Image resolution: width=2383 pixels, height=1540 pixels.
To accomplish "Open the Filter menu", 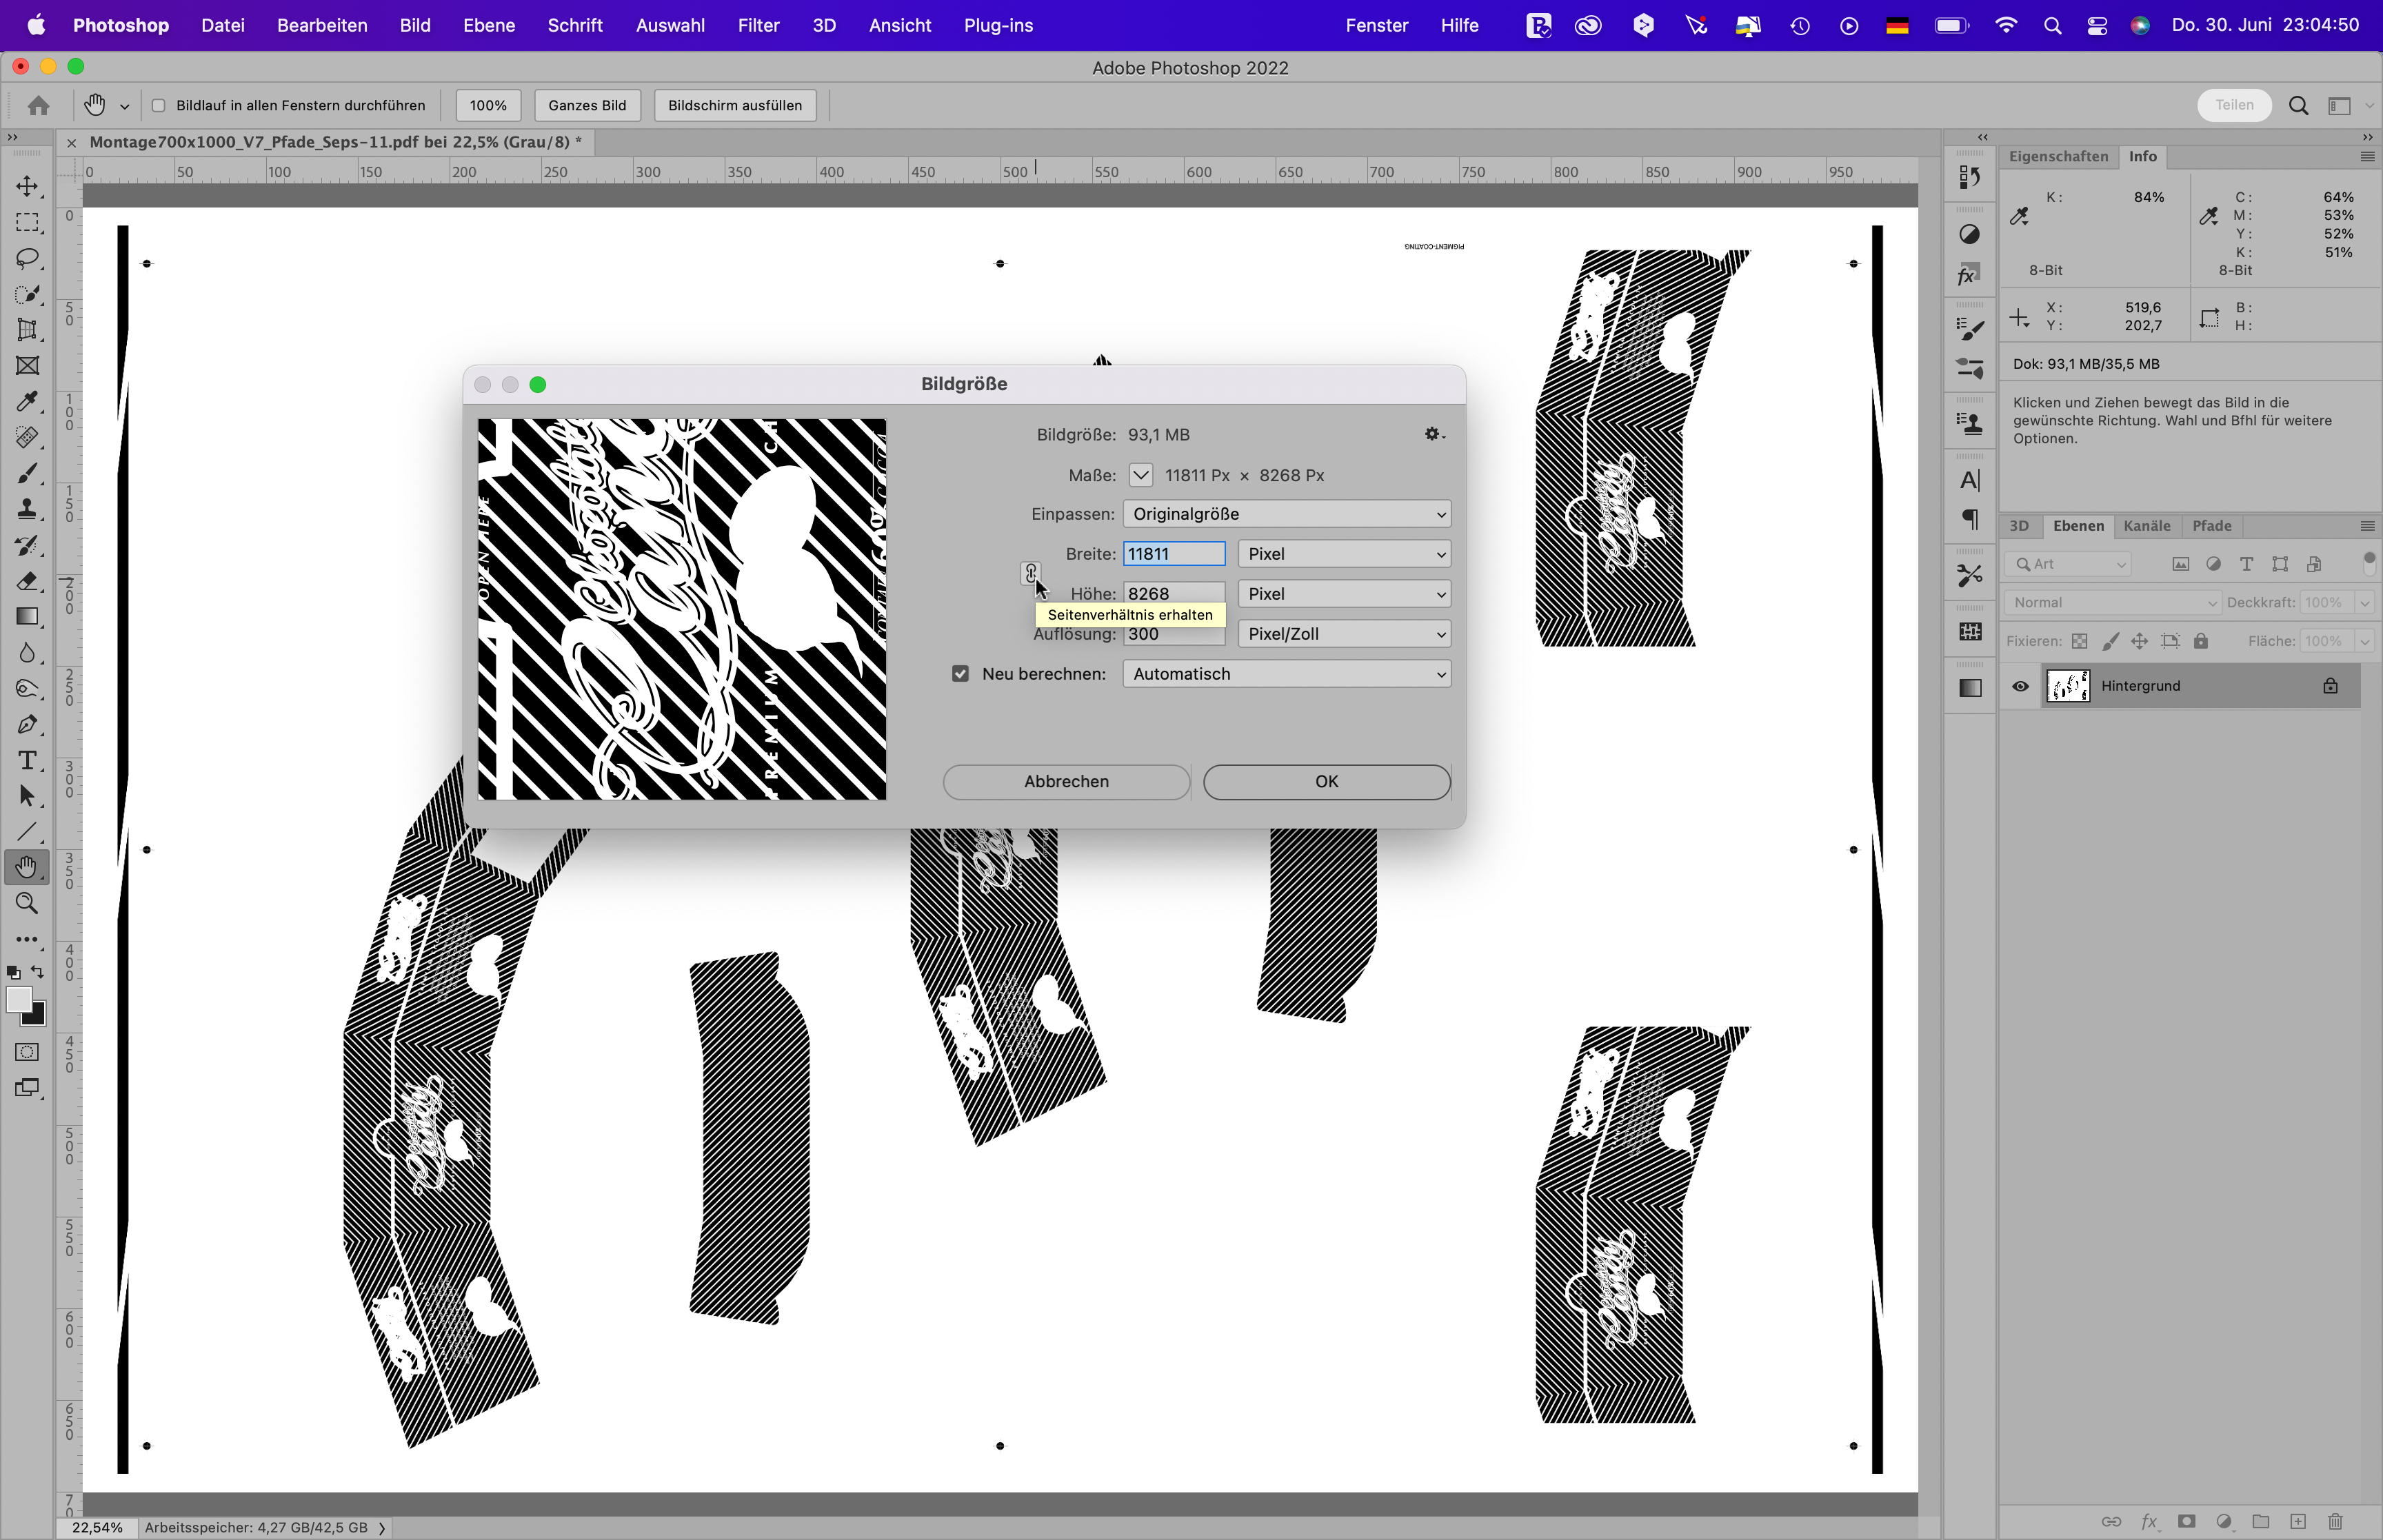I will pos(758,25).
